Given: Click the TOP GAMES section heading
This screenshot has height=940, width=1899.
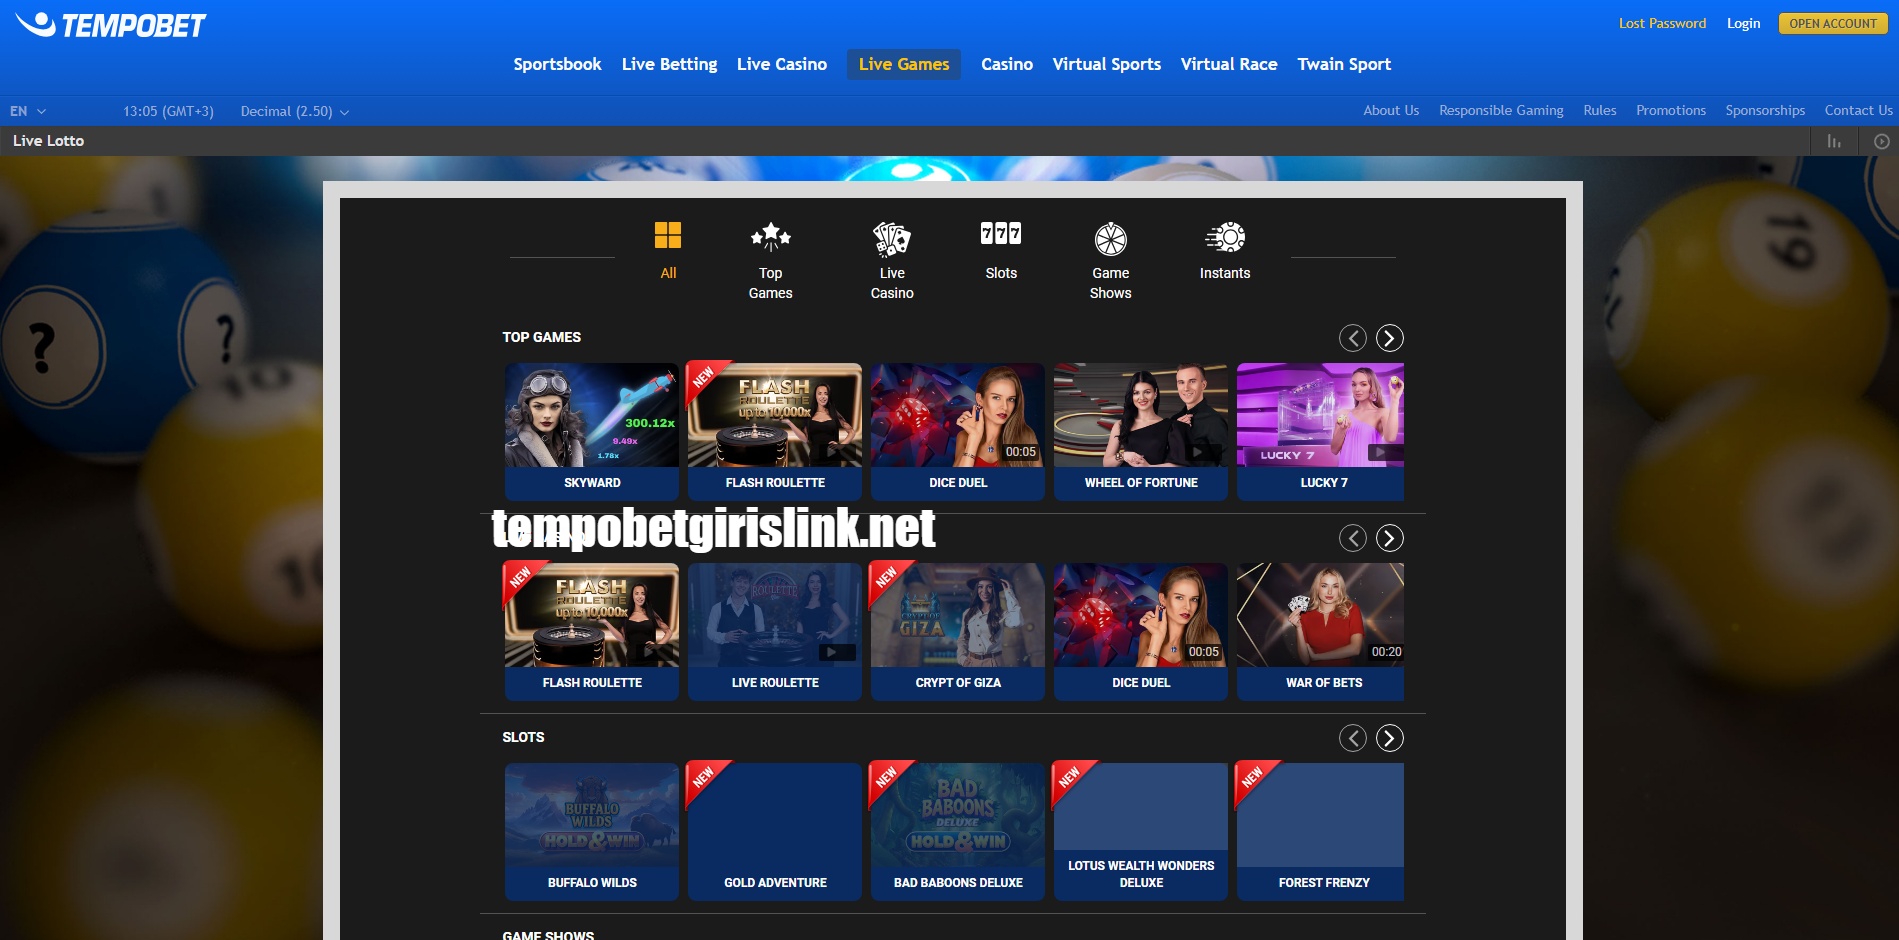Looking at the screenshot, I should [541, 337].
